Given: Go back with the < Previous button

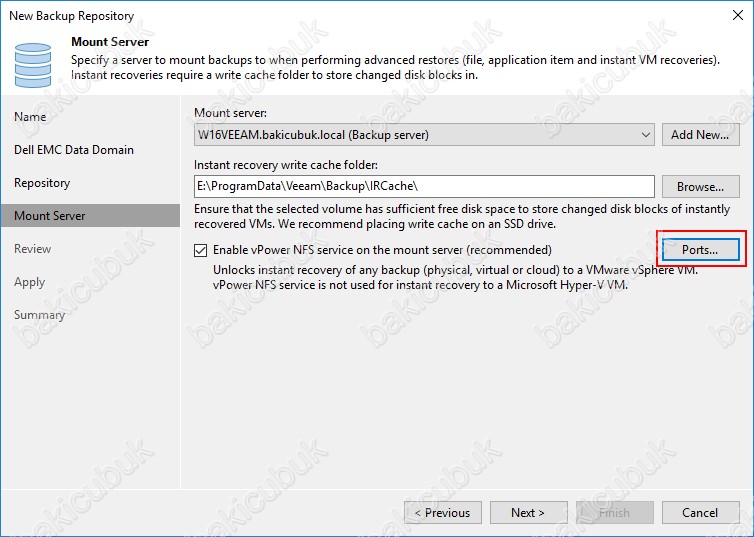Looking at the screenshot, I should [443, 513].
